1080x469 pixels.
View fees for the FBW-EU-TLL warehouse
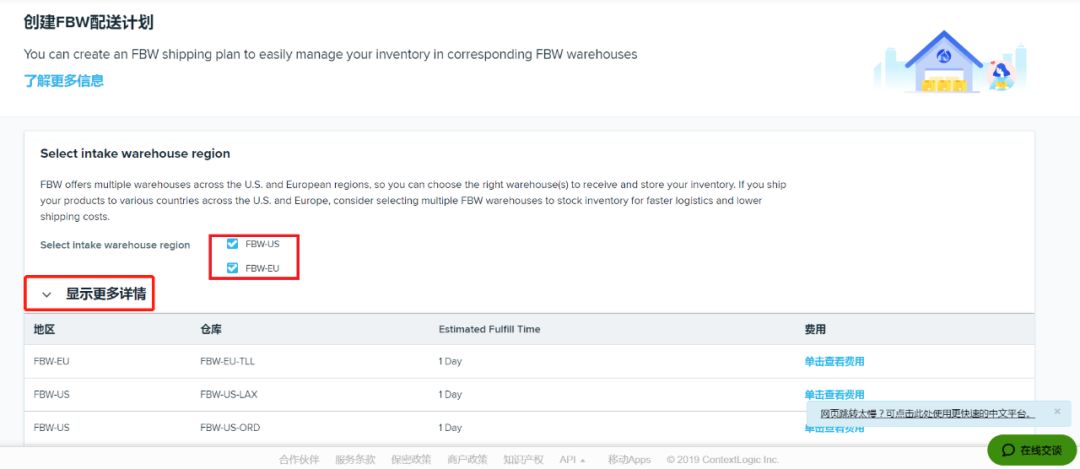pyautogui.click(x=834, y=362)
